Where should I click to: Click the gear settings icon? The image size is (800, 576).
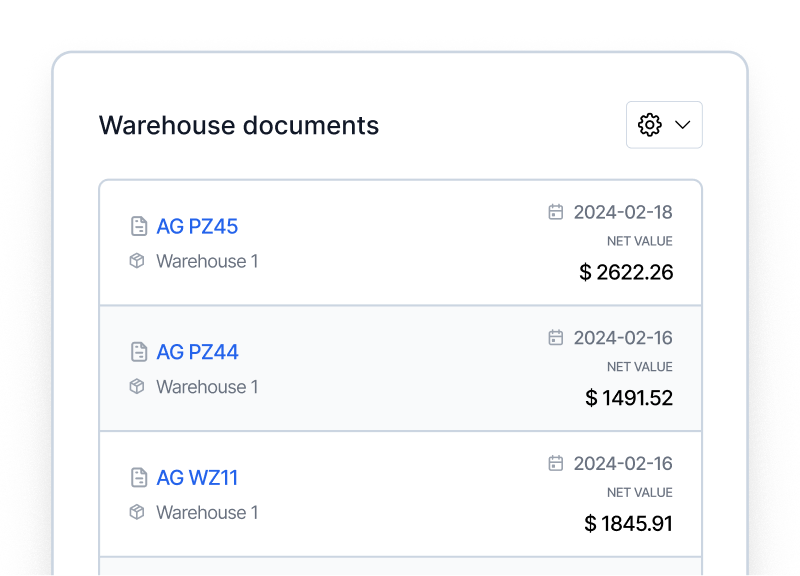[649, 125]
